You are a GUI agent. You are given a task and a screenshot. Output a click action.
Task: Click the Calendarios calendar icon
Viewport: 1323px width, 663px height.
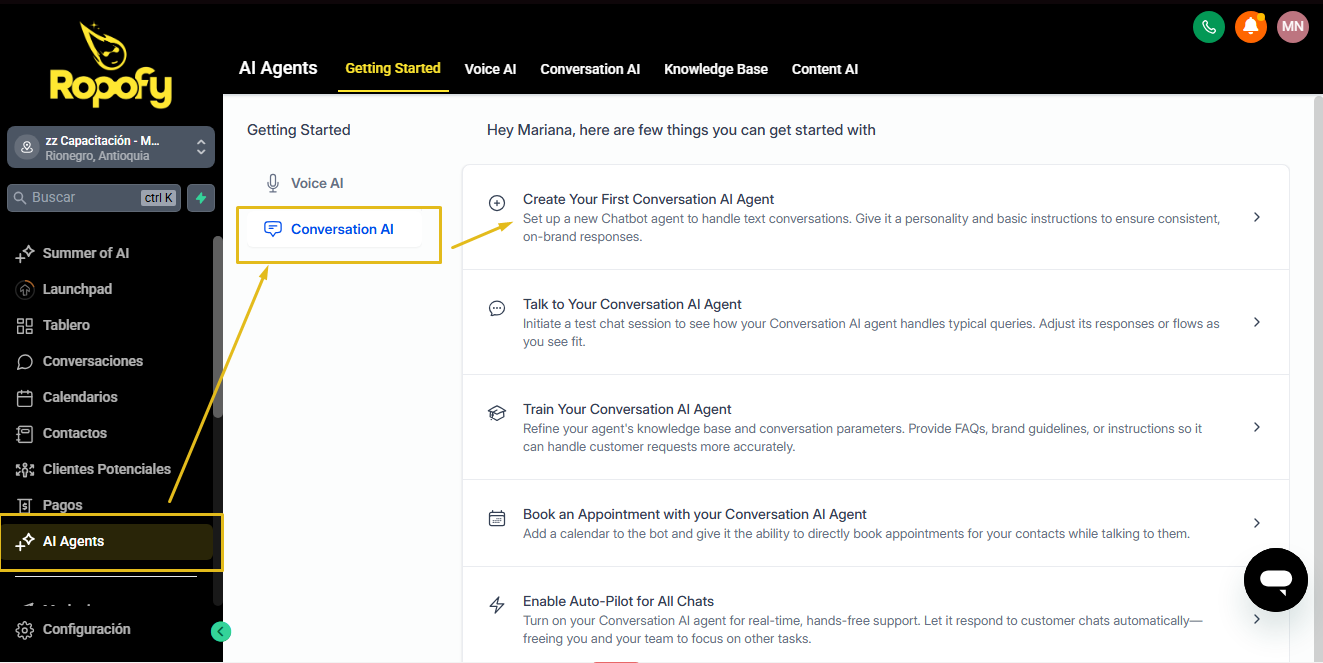click(x=26, y=398)
